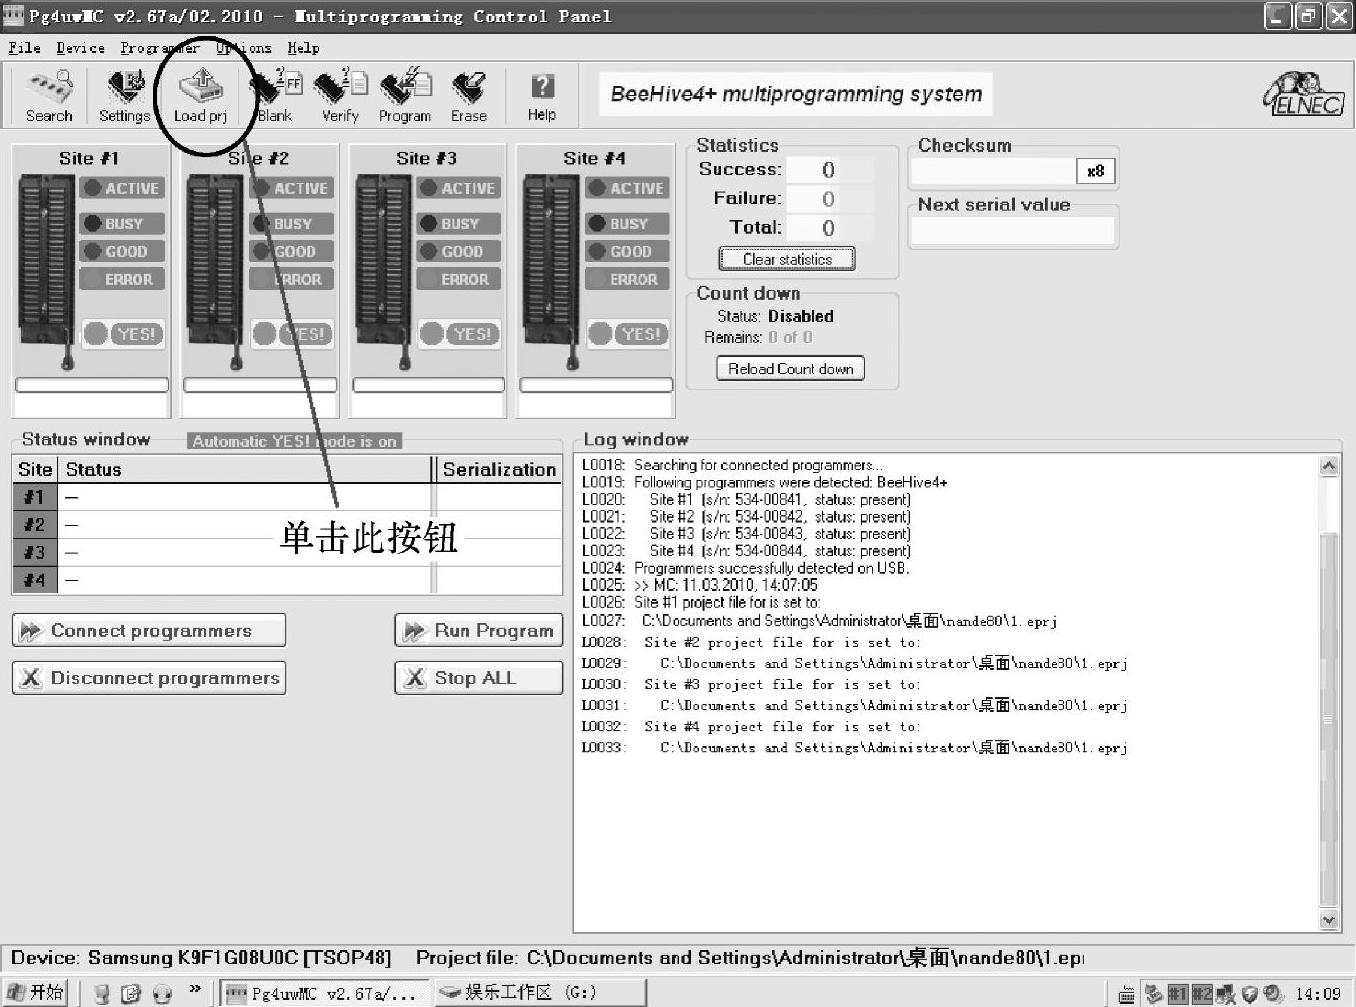Open the Device menu
The height and width of the screenshot is (1007, 1356).
click(80, 47)
